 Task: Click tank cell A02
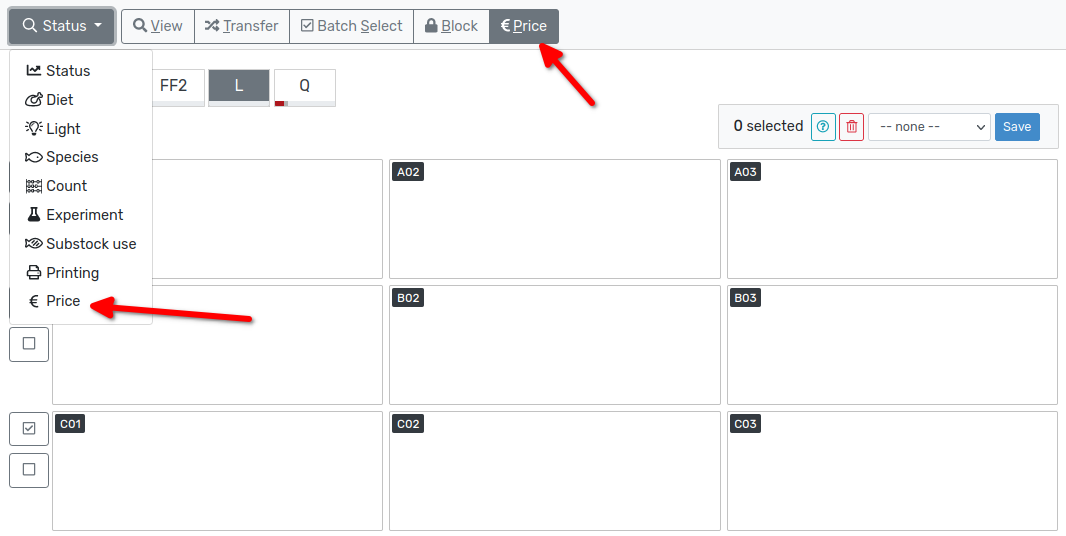554,218
